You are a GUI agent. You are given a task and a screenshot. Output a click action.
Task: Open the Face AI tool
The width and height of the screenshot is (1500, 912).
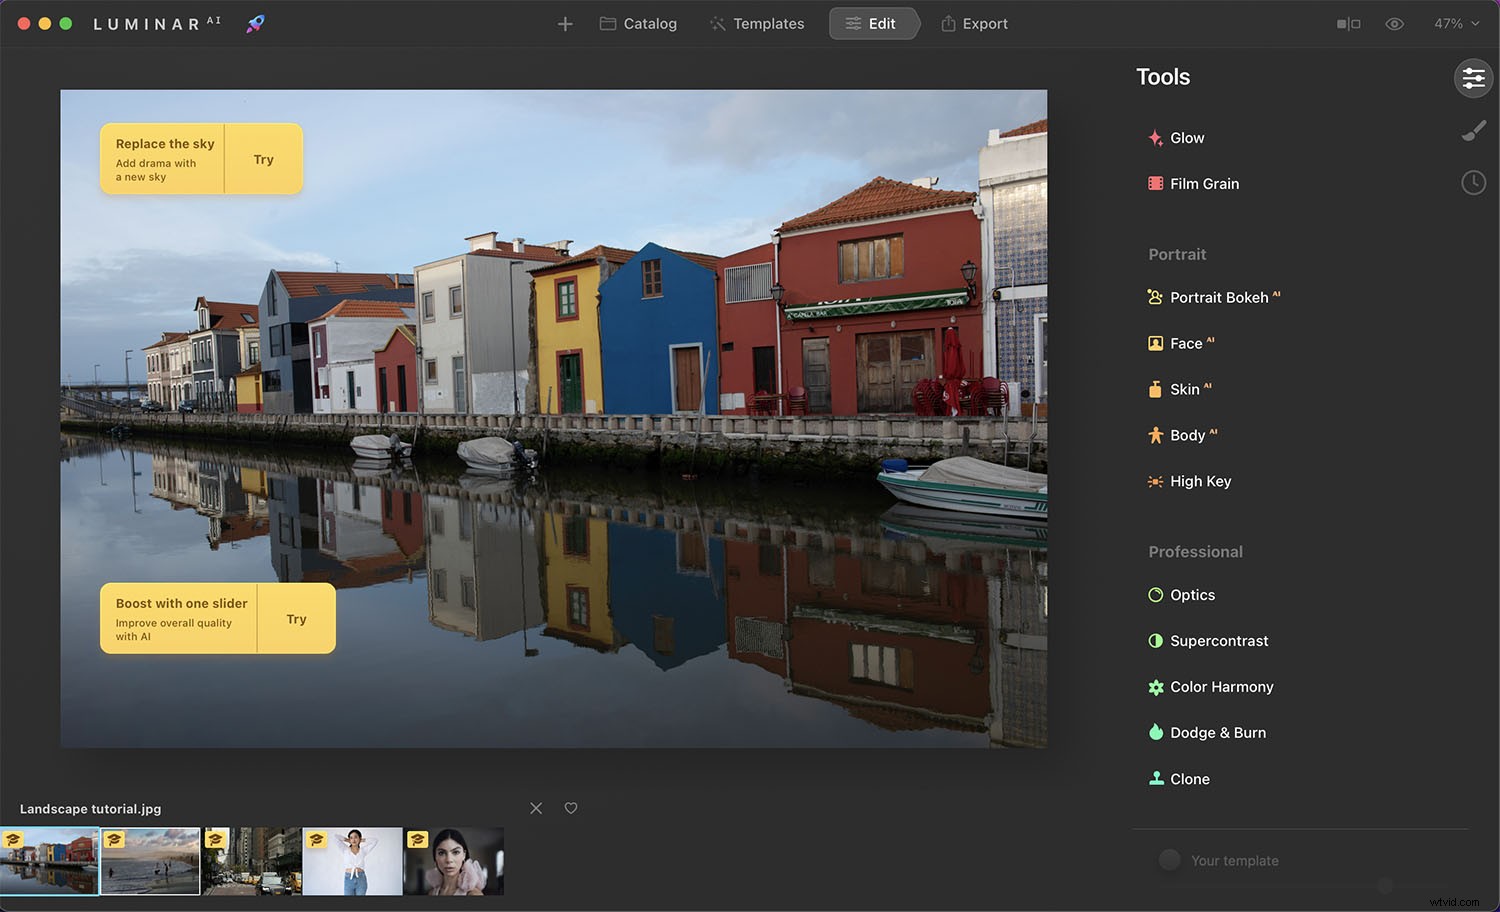click(1190, 343)
